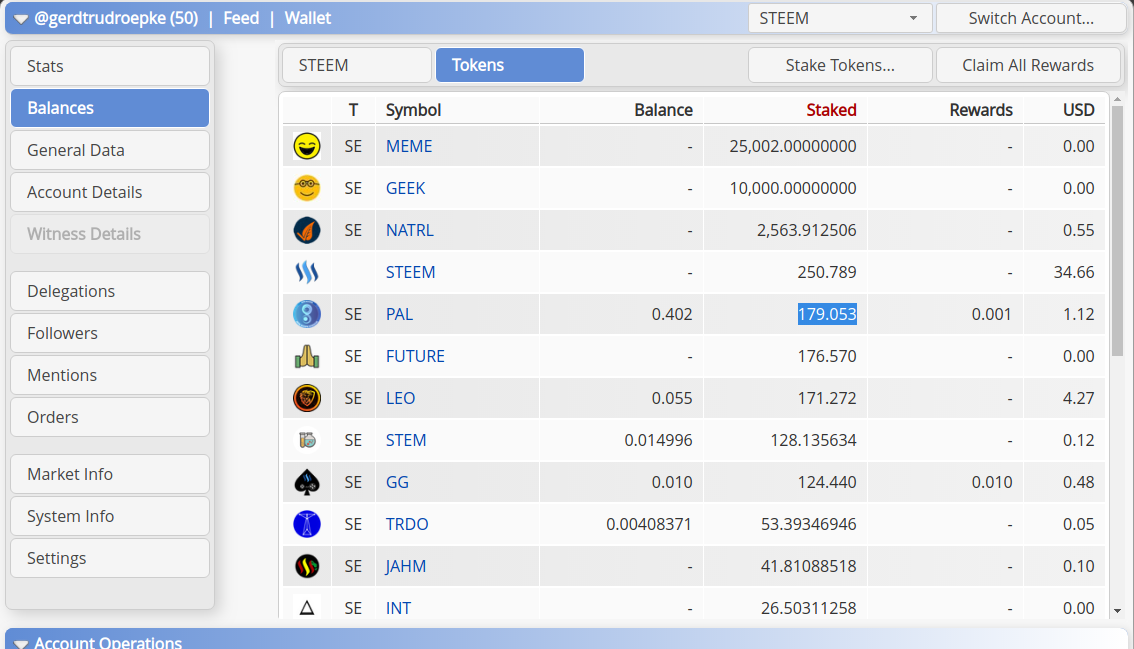This screenshot has height=649, width=1134.
Task: Open General Data in sidebar
Action: pyautogui.click(x=110, y=150)
